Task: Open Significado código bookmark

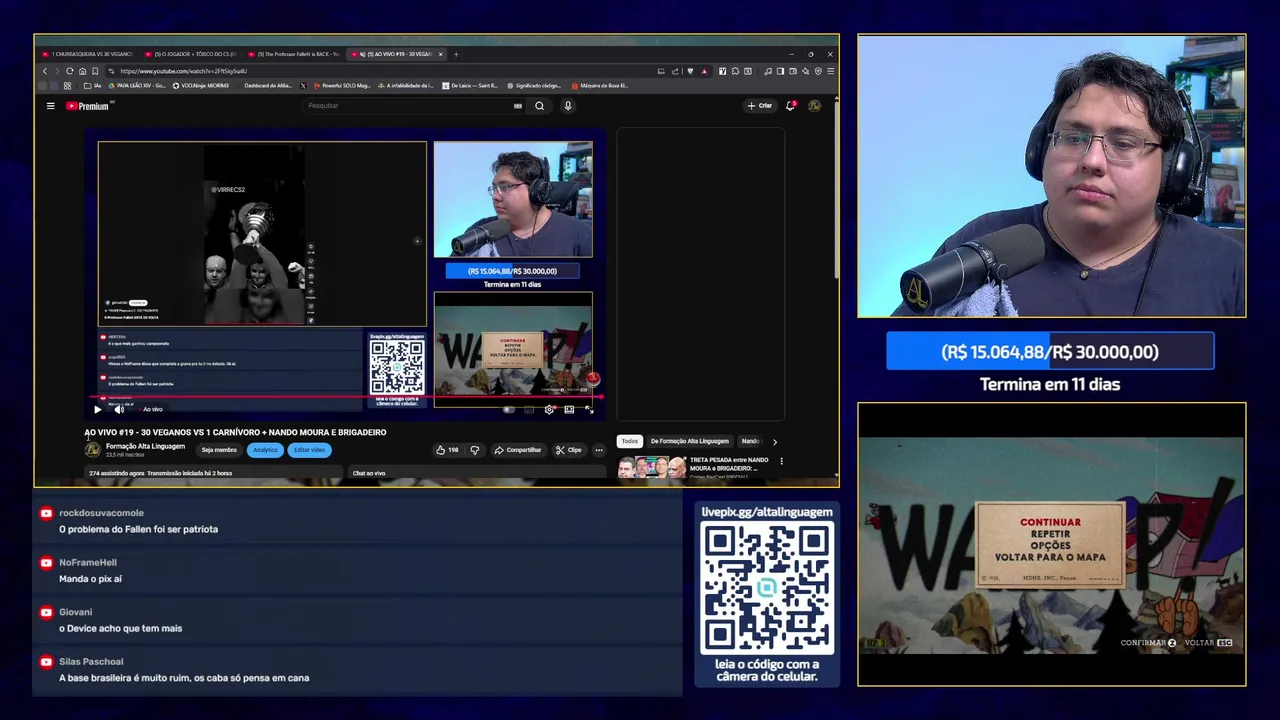Action: pos(534,86)
